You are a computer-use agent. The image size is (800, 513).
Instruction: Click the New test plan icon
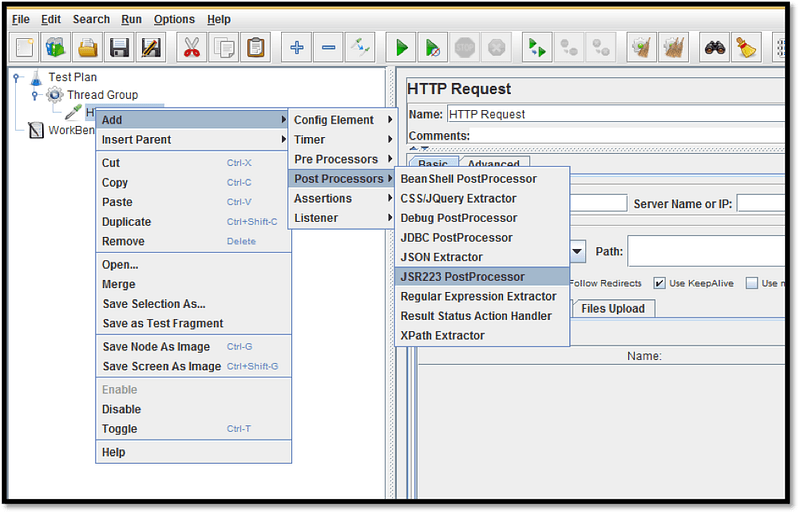pos(25,46)
